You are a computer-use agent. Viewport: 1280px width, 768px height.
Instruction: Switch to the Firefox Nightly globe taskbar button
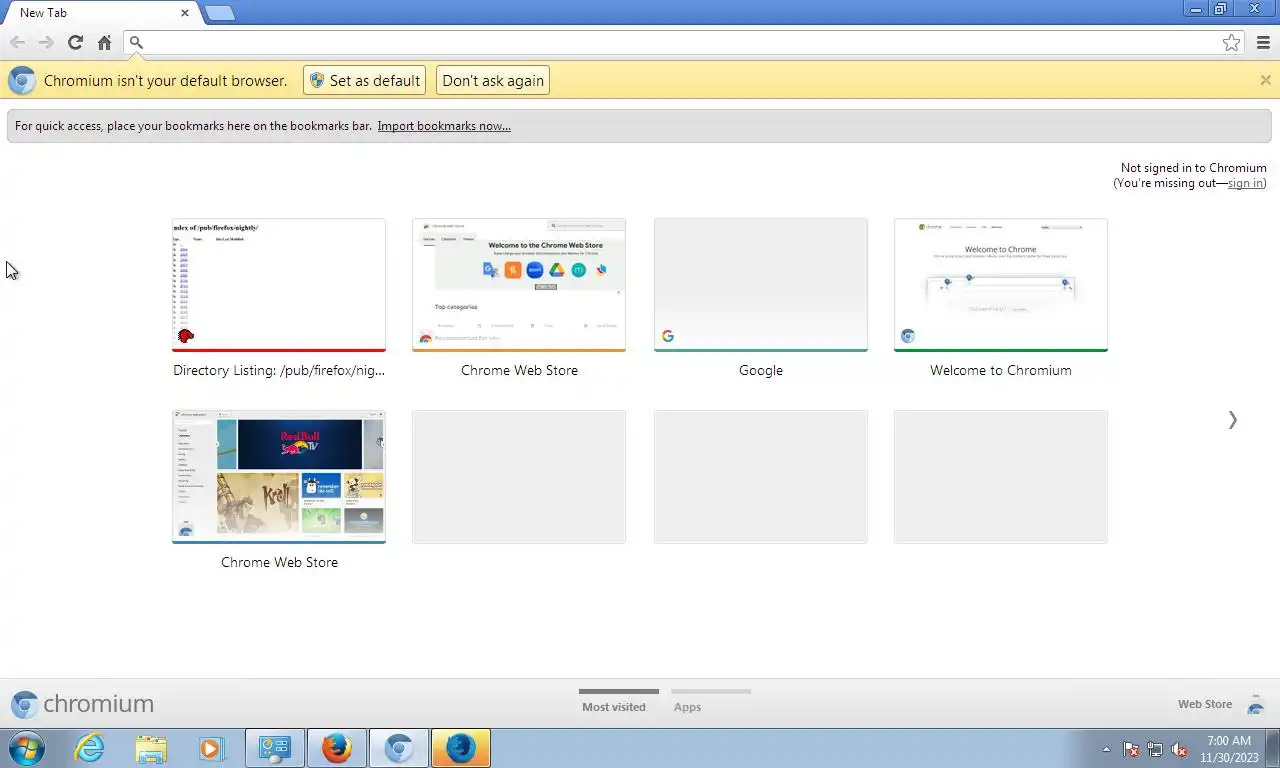(x=461, y=748)
